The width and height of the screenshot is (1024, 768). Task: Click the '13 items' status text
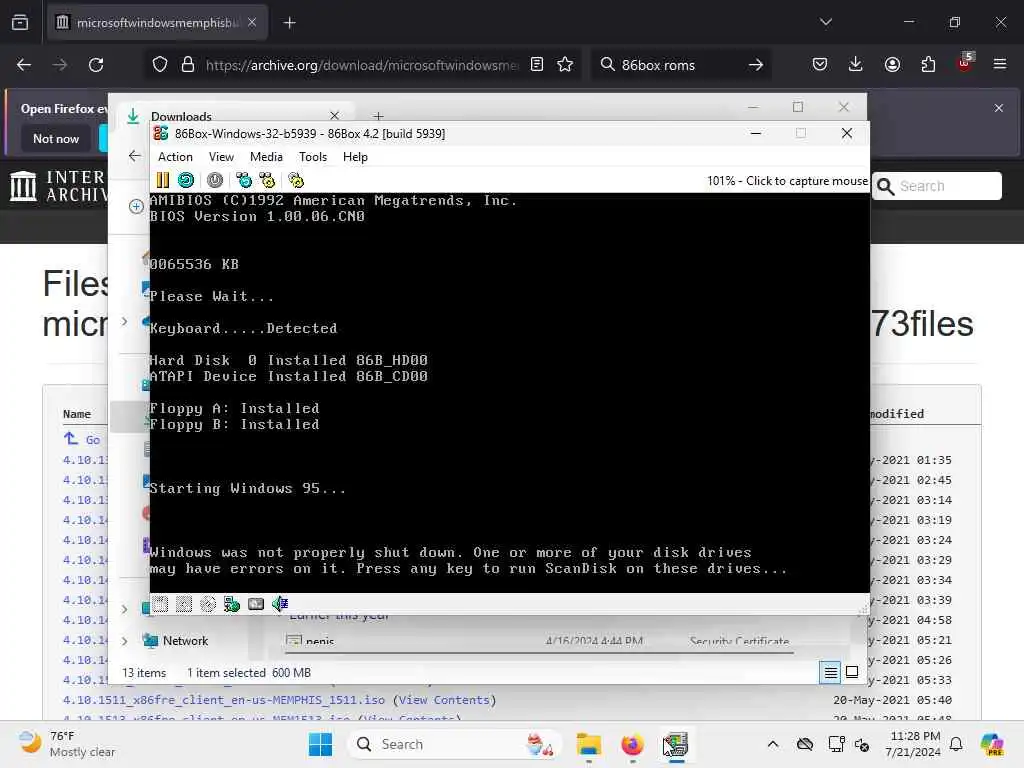pyautogui.click(x=144, y=673)
